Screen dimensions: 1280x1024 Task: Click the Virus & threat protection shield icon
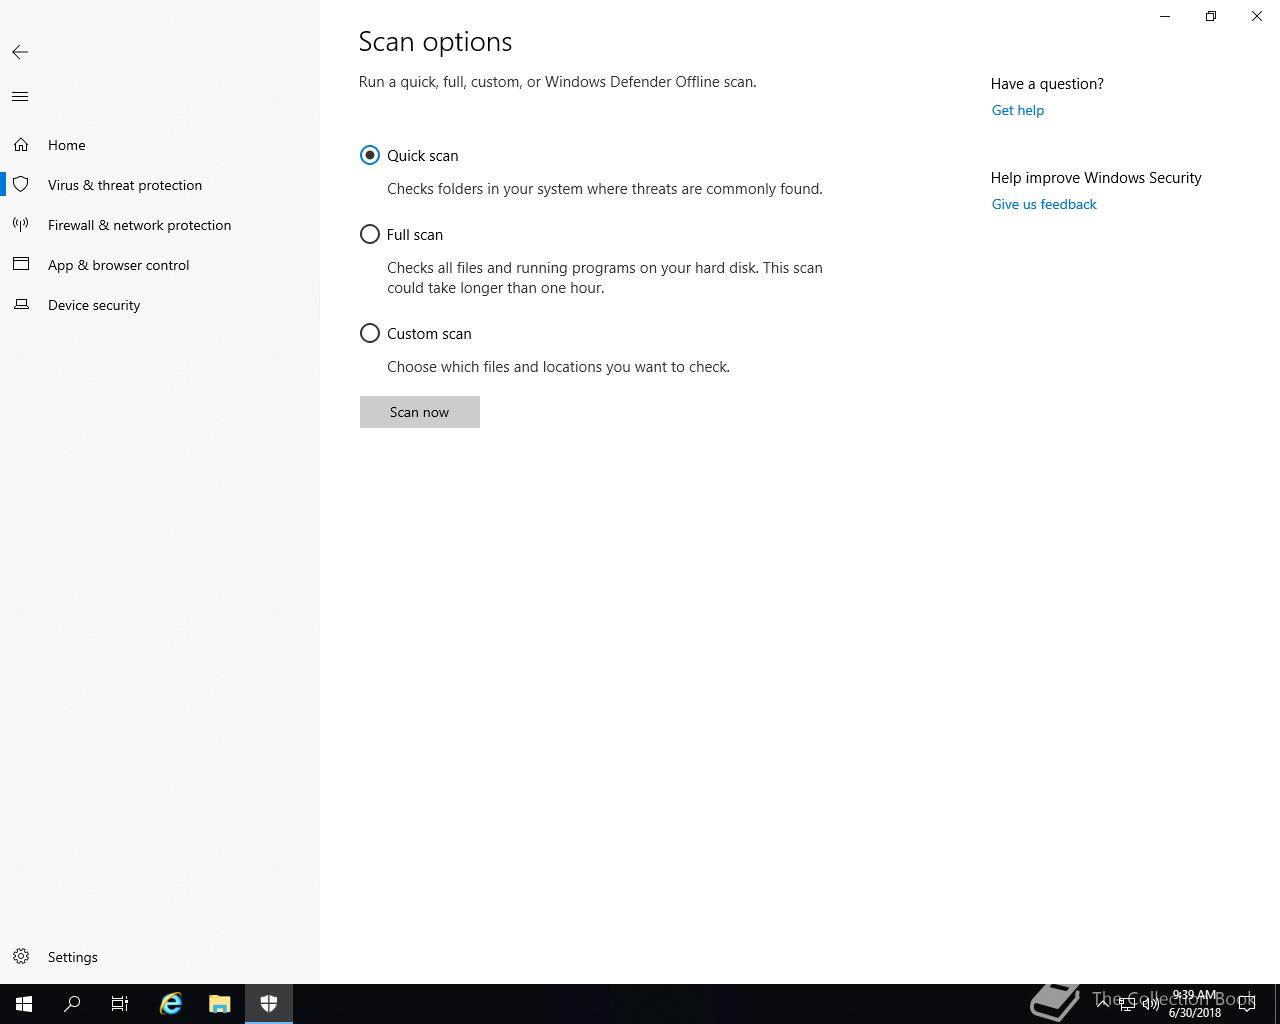tap(21, 185)
